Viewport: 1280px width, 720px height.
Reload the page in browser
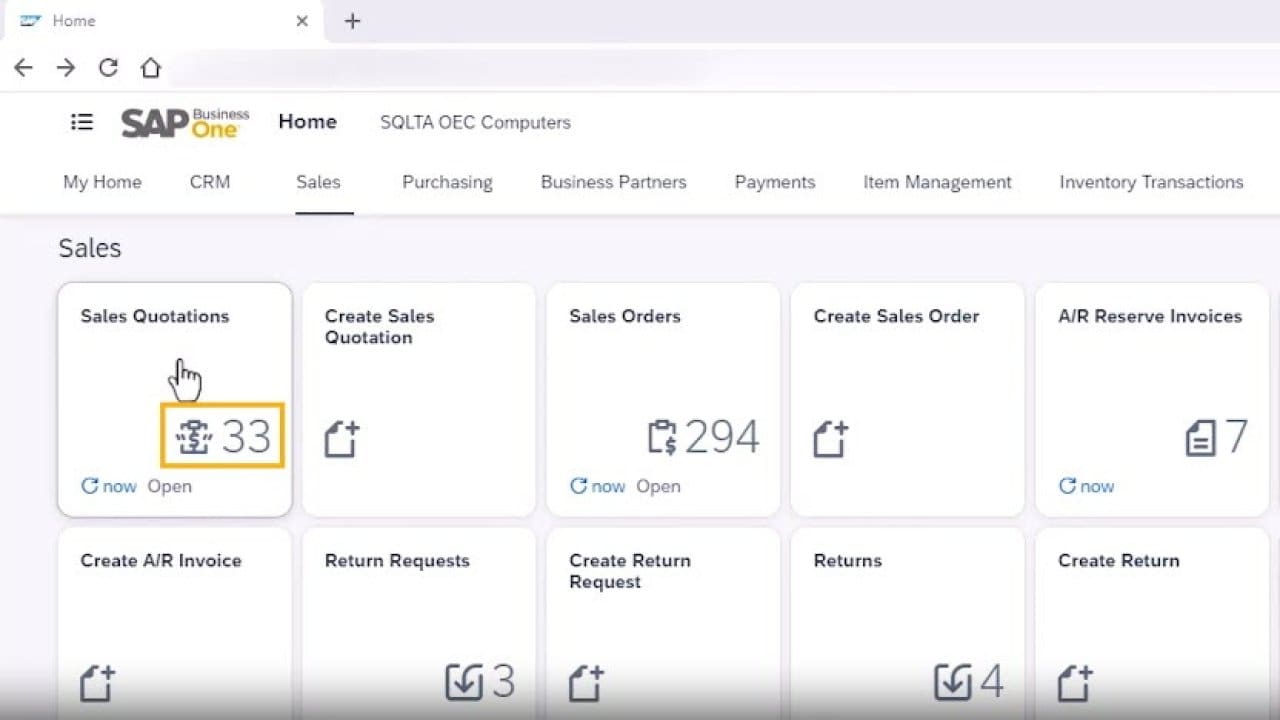click(108, 68)
